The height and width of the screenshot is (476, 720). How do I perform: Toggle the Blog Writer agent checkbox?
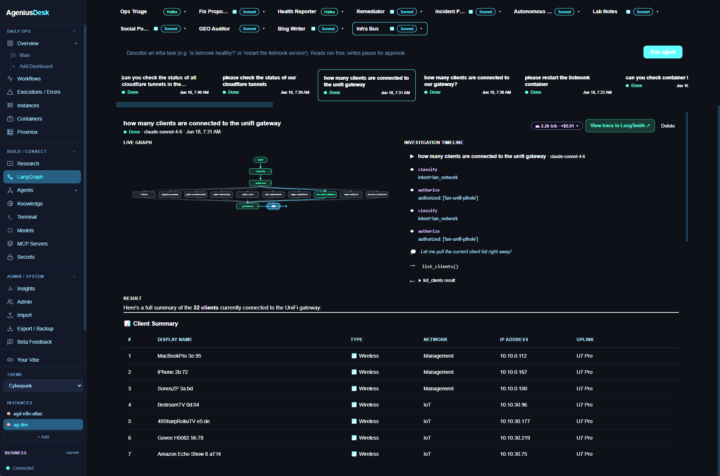313,28
